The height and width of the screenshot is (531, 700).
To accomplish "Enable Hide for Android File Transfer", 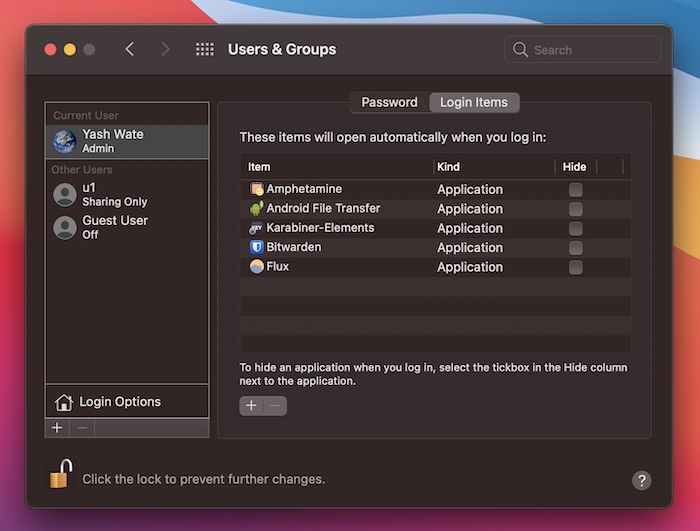I will point(575,209).
